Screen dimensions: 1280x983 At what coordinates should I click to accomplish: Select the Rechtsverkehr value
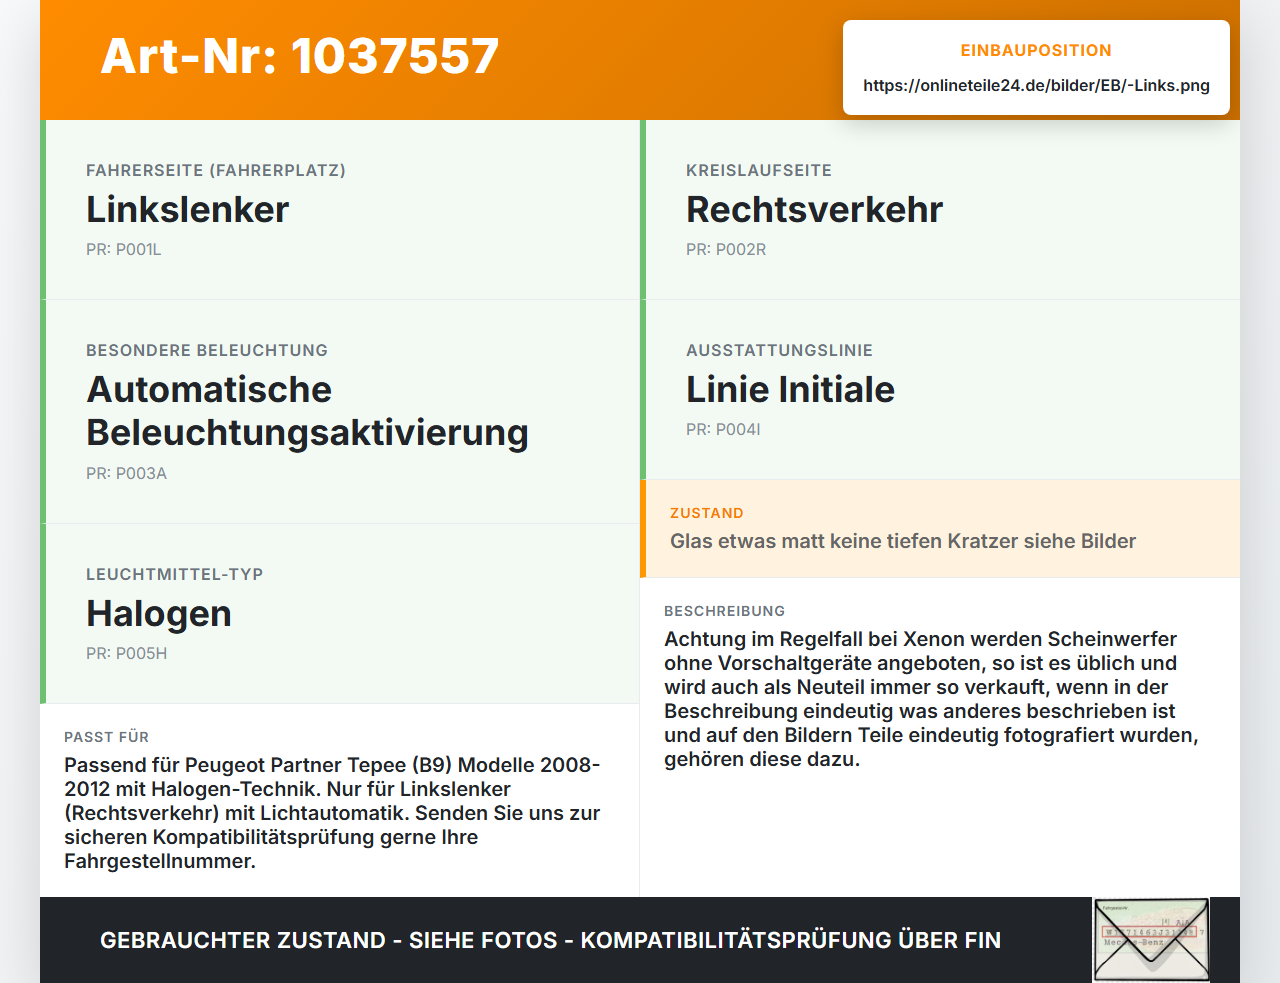click(815, 209)
